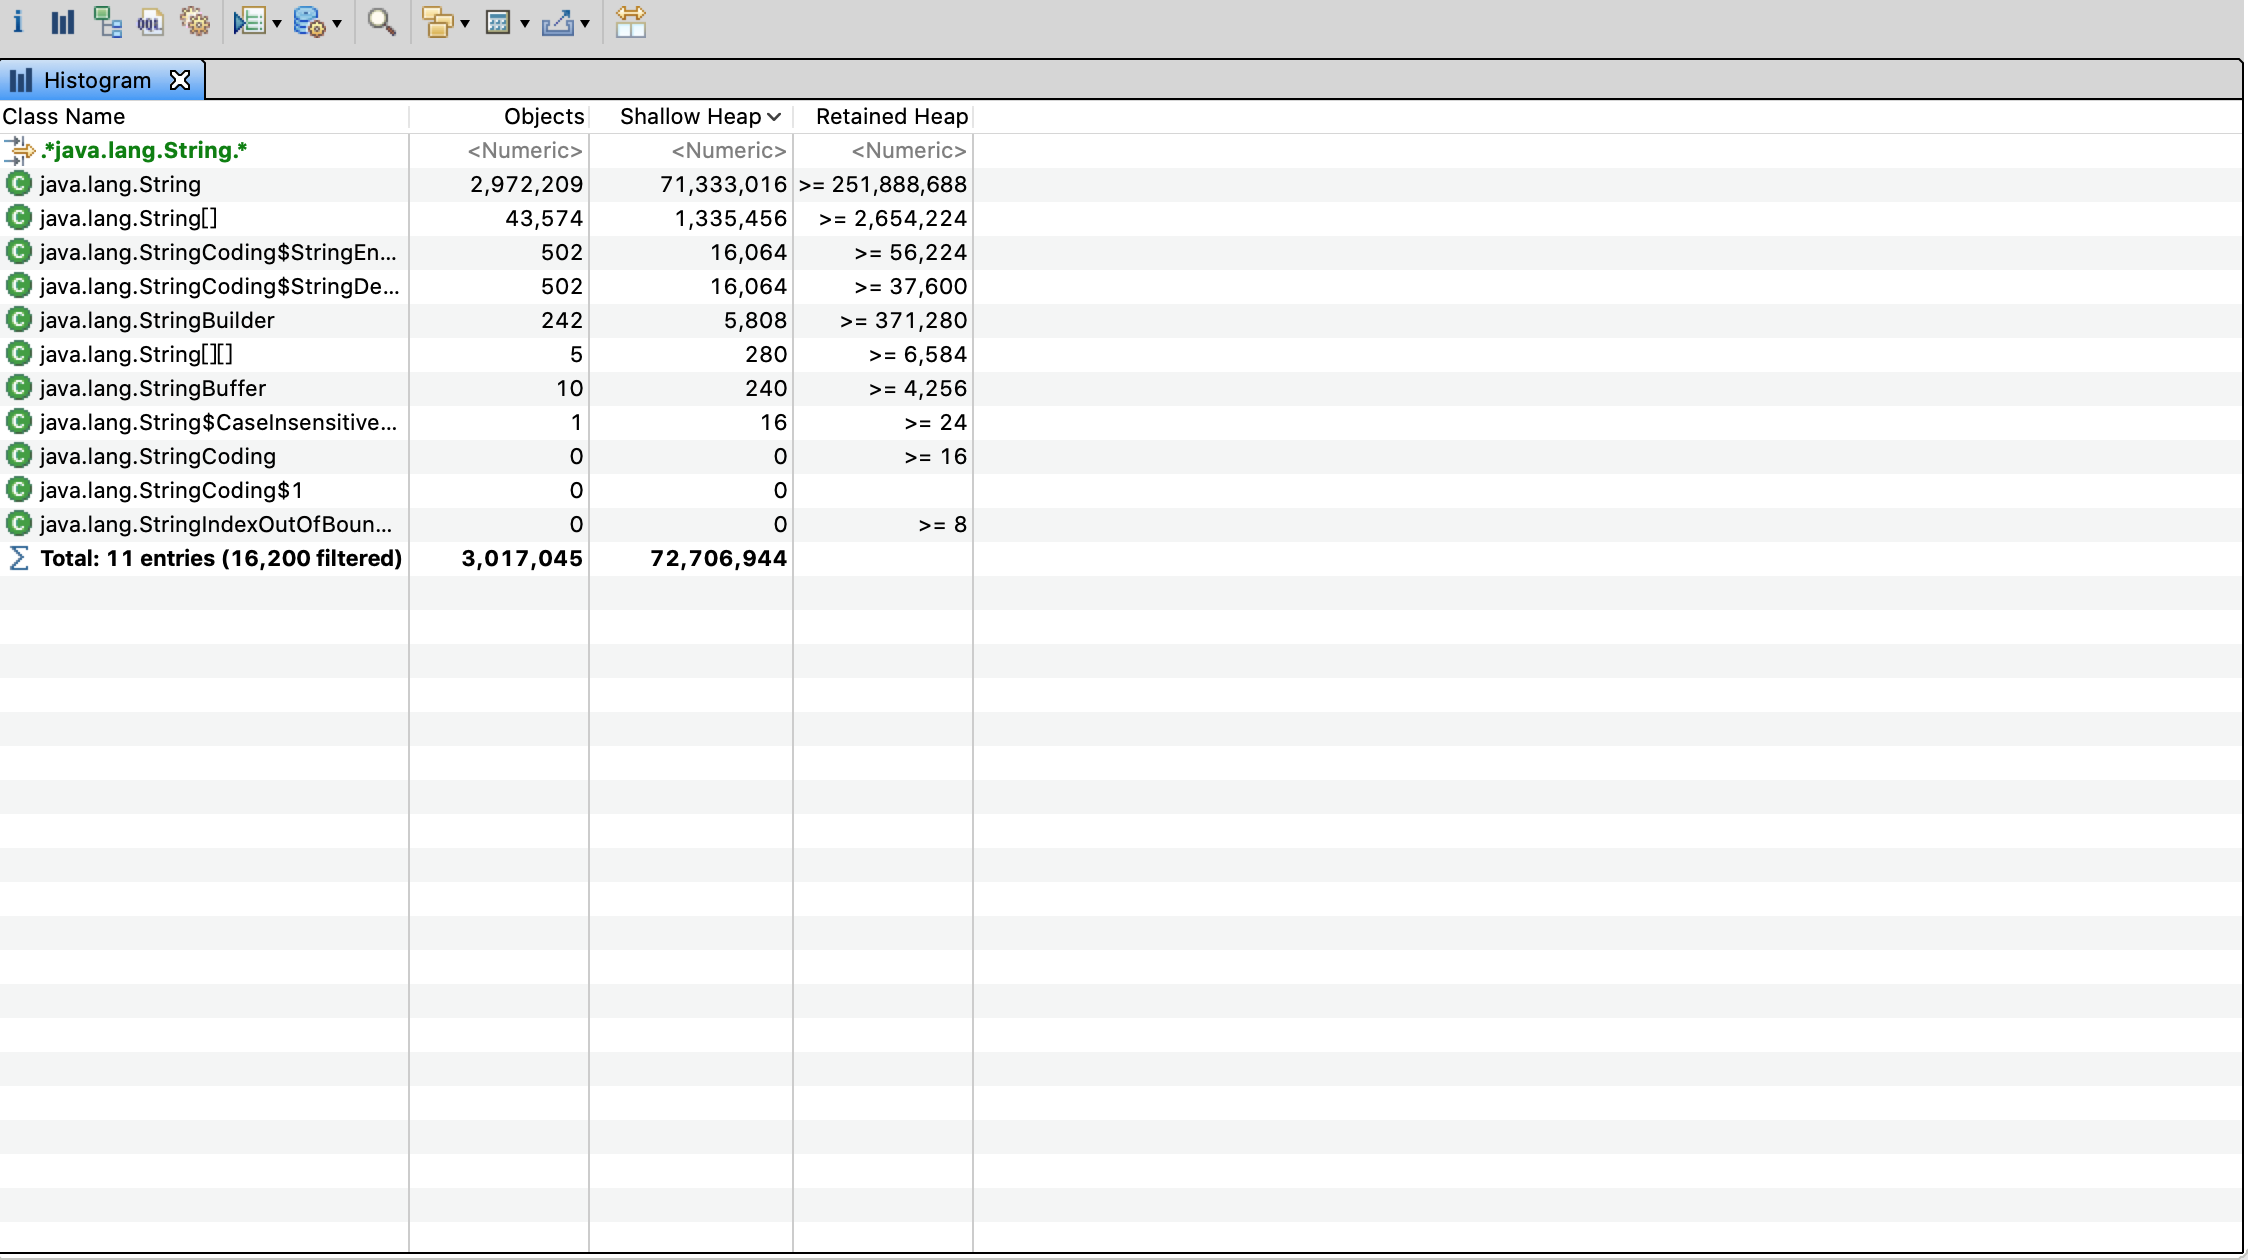Select the java.lang.StringBuffer row

click(x=486, y=388)
